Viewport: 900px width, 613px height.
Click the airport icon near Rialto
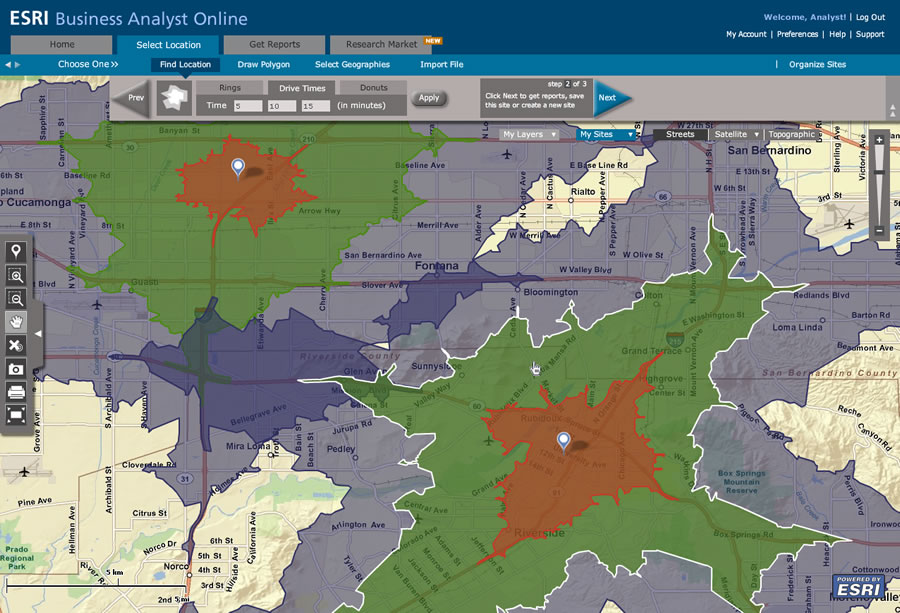click(507, 154)
